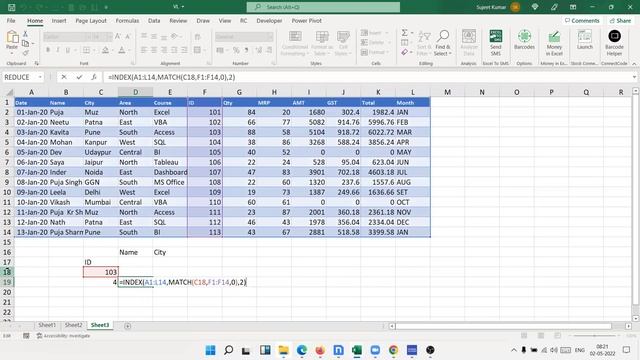
Task: Click the Comma Style icon
Action: [x=247, y=50]
